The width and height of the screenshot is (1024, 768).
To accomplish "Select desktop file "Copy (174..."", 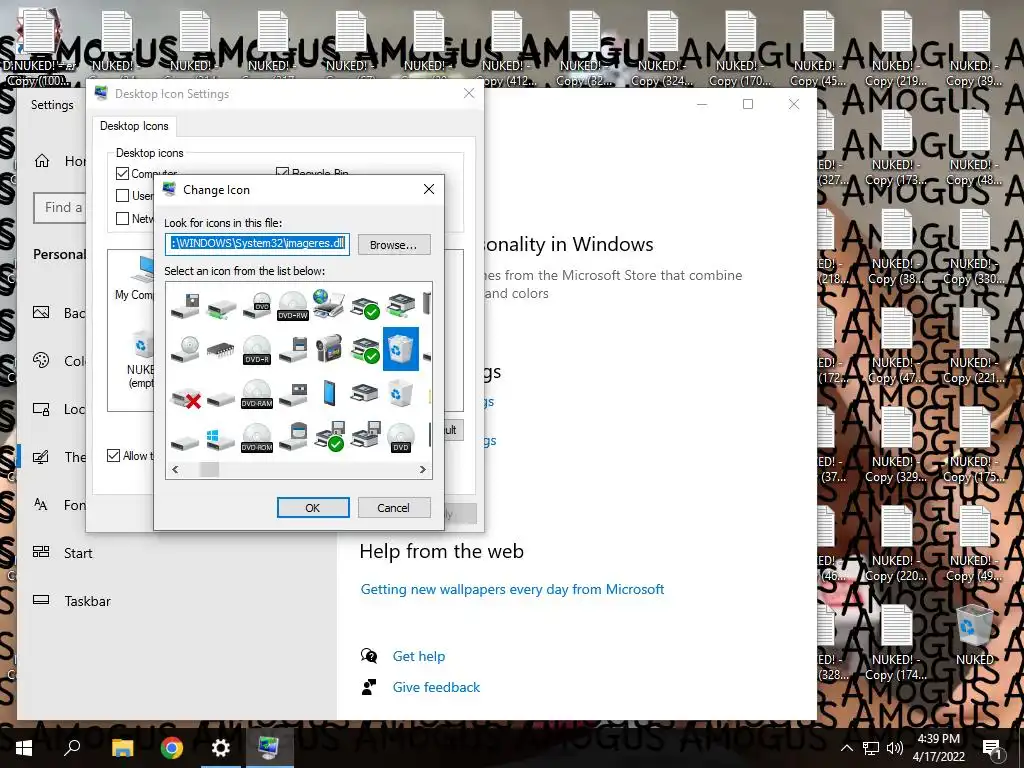I will [x=896, y=643].
